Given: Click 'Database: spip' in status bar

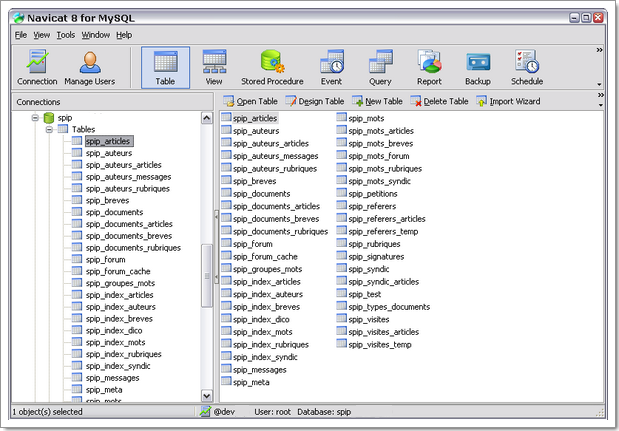Looking at the screenshot, I should (x=324, y=412).
